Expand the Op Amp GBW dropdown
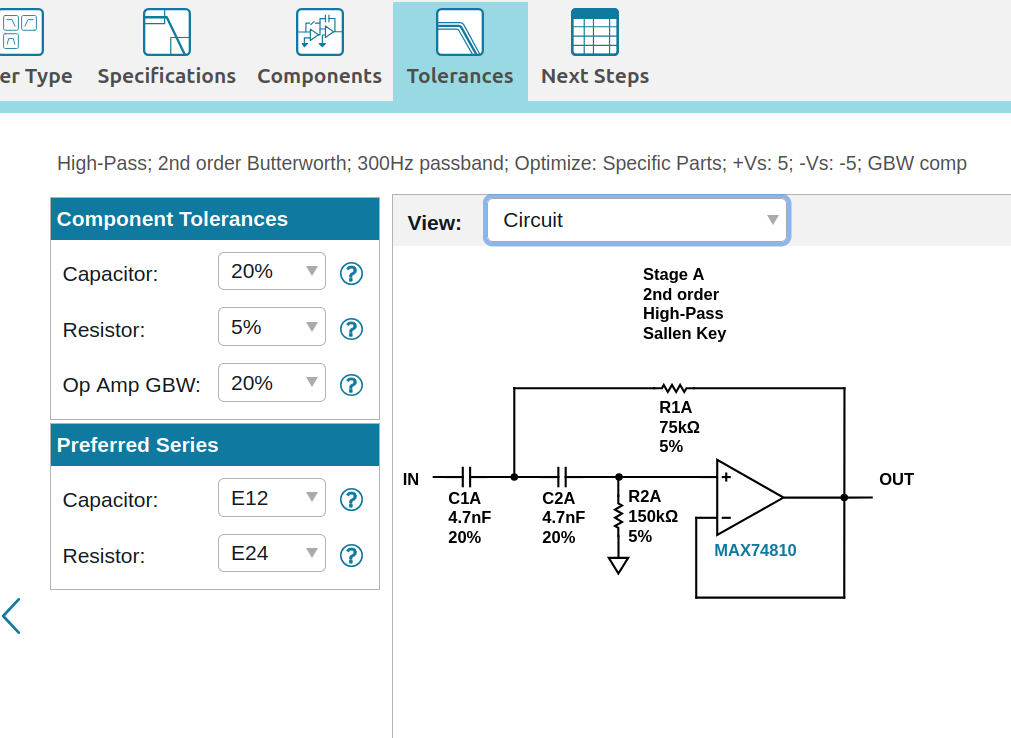The image size is (1011, 738). pos(271,383)
